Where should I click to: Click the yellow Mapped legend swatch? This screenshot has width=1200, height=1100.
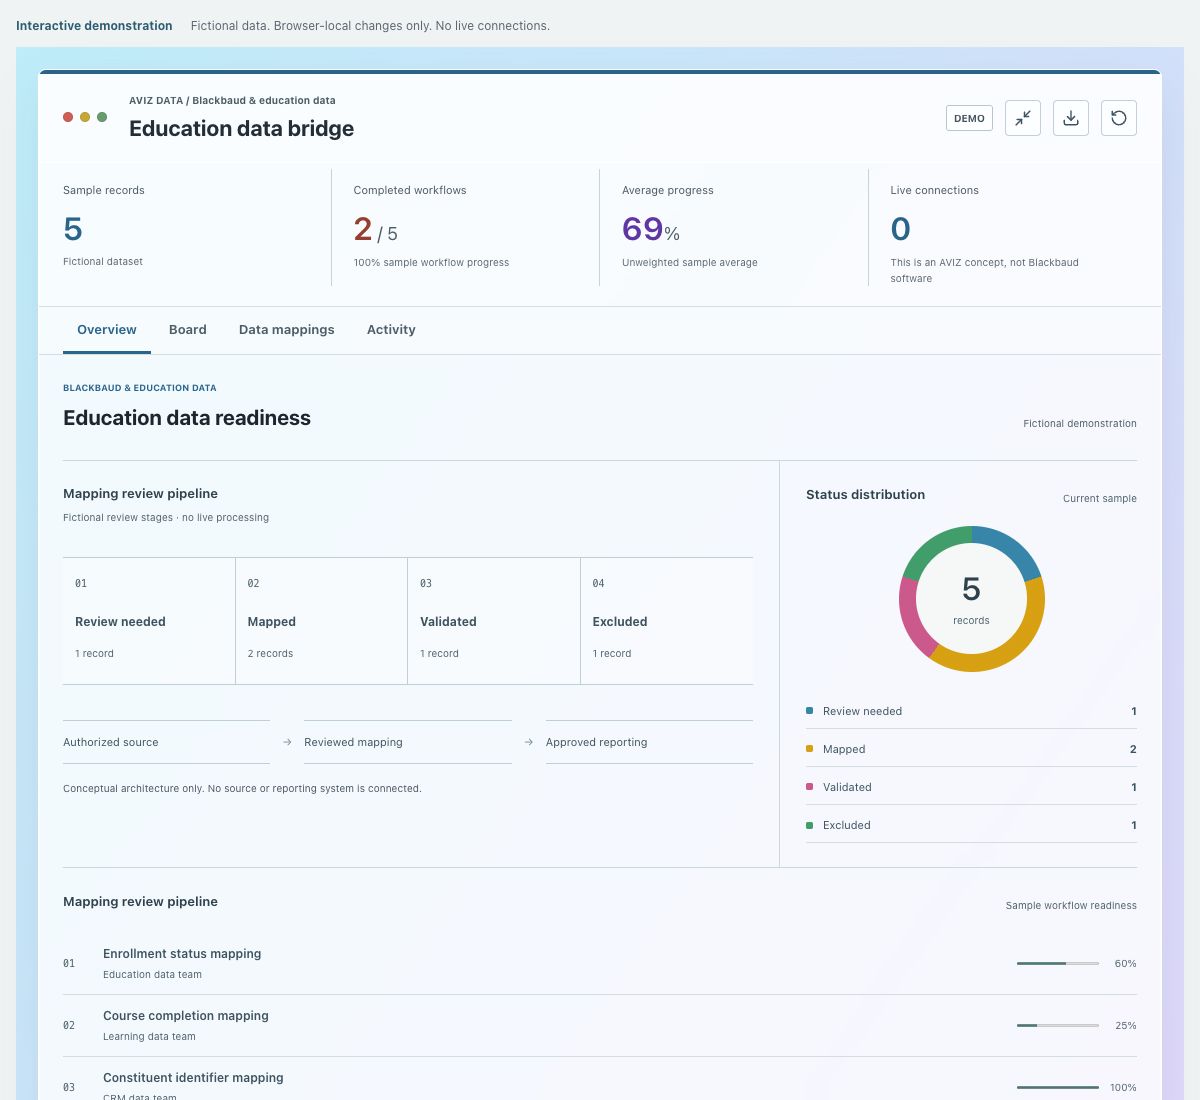[809, 749]
